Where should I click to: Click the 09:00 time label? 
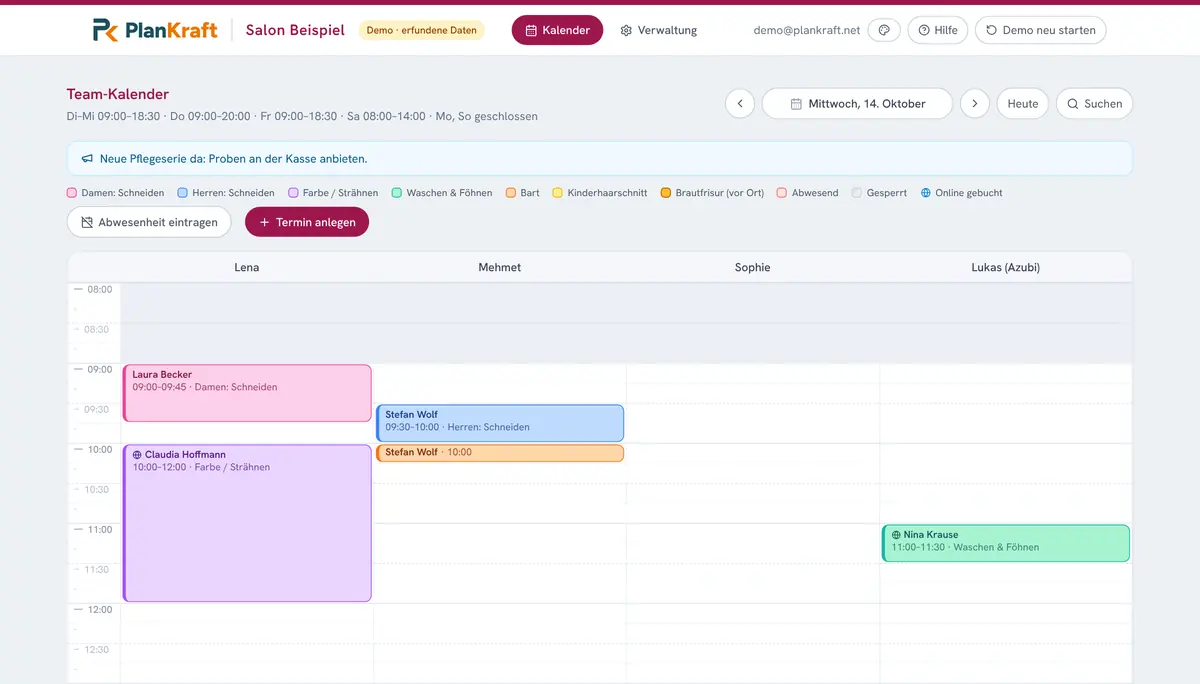pos(100,369)
